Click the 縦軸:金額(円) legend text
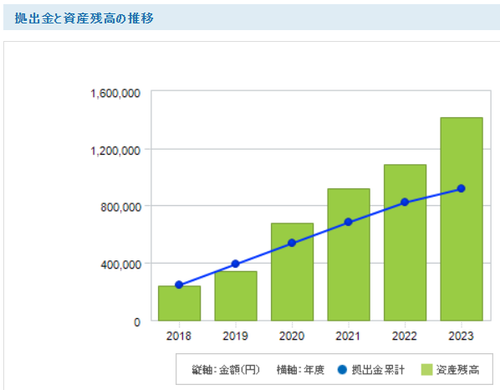This screenshot has height=390, width=500. coord(226,370)
